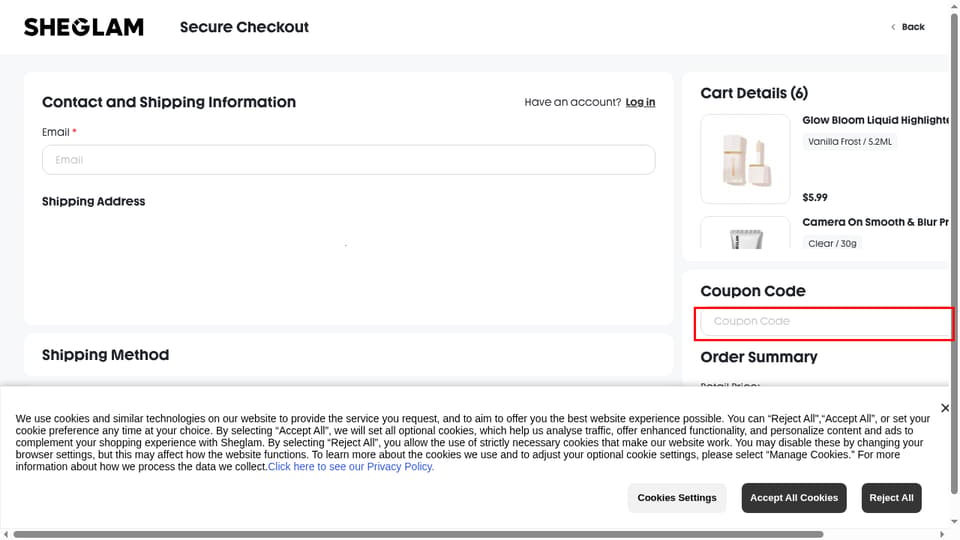Accept All Cookies

pyautogui.click(x=793, y=498)
